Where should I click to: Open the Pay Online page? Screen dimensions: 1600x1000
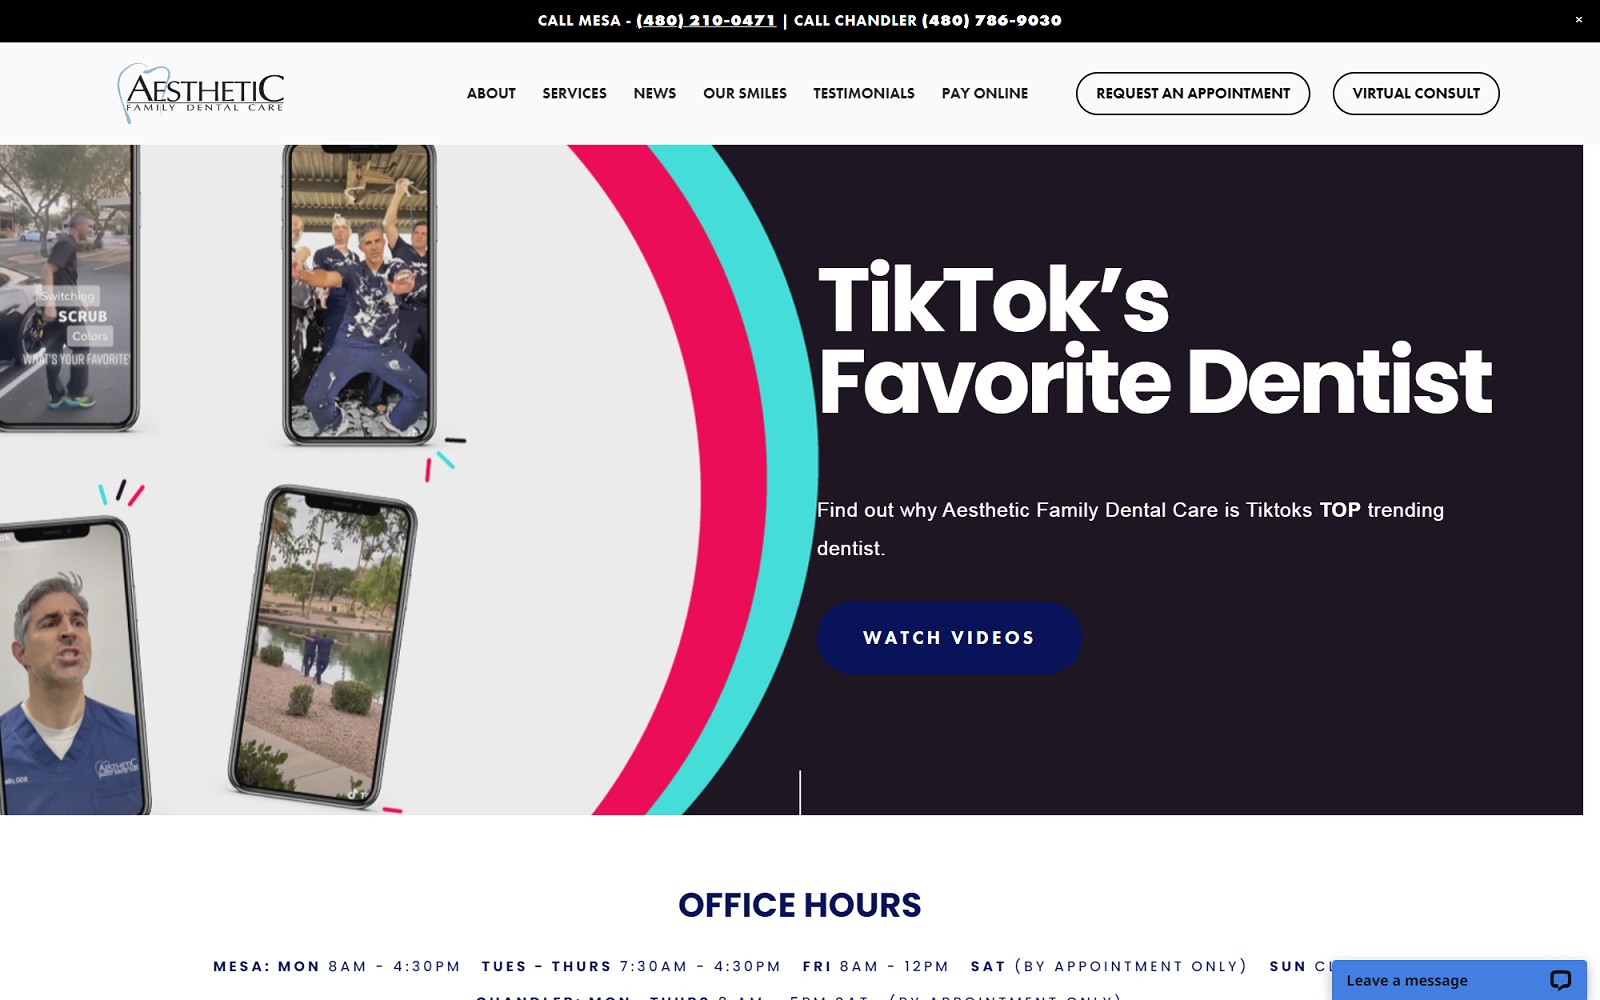point(984,93)
